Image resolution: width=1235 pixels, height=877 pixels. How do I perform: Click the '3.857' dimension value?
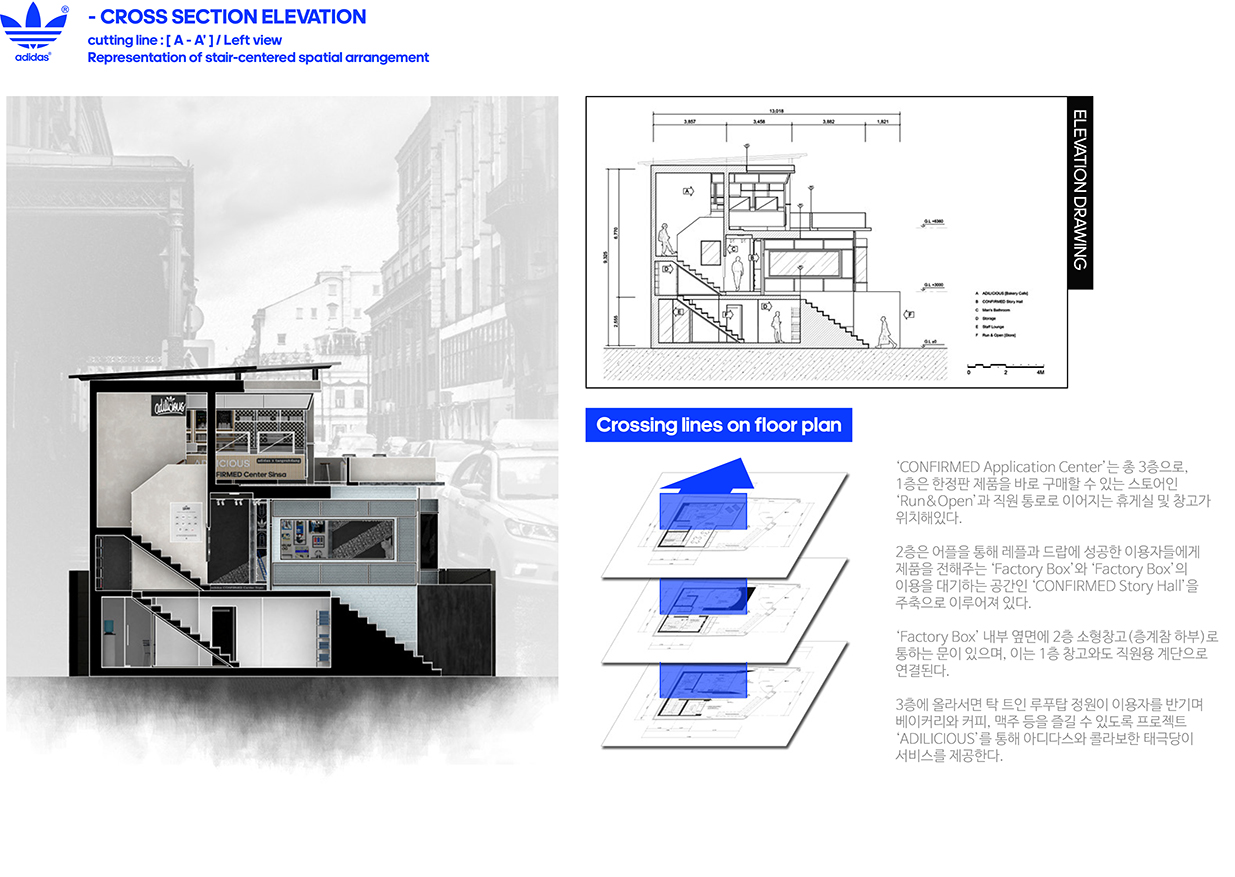pyautogui.click(x=689, y=122)
